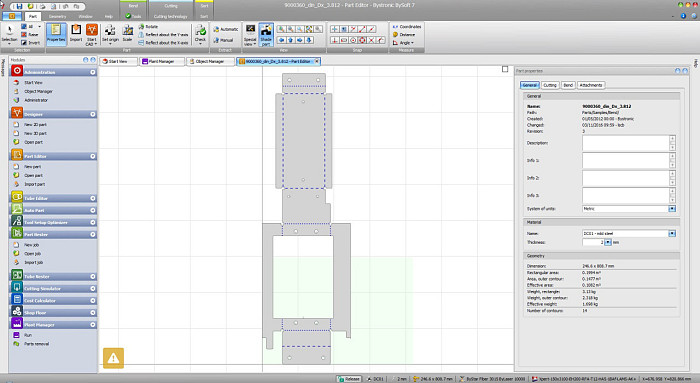Open the Material Name dropdown
The width and height of the screenshot is (700, 383).
(x=672, y=233)
